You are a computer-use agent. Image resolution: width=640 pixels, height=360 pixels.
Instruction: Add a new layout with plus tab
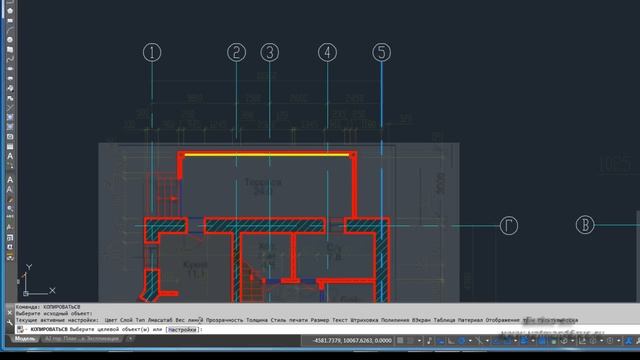pyautogui.click(x=130, y=339)
